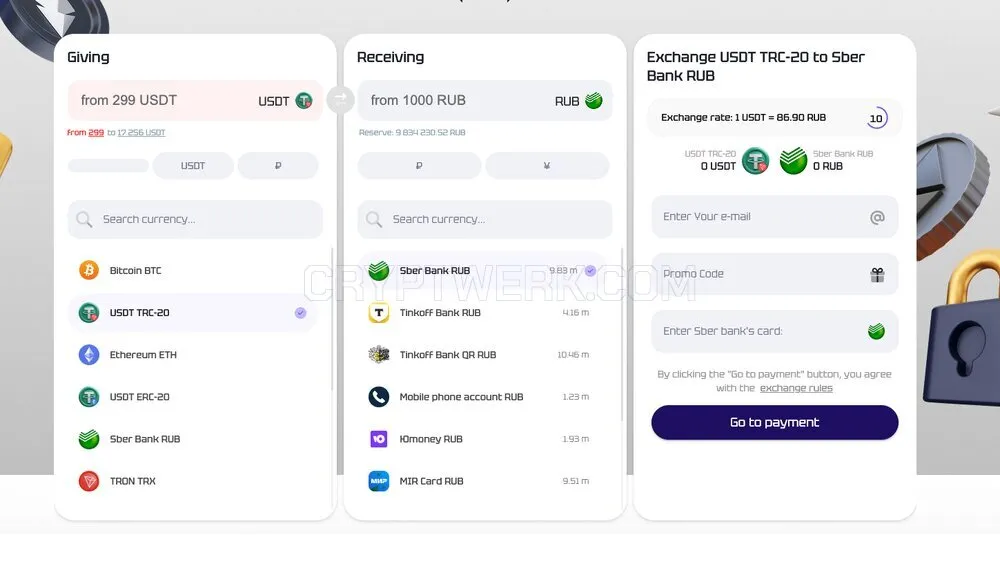This screenshot has width=1000, height=566.
Task: Open the exchange rules link
Action: coord(796,388)
